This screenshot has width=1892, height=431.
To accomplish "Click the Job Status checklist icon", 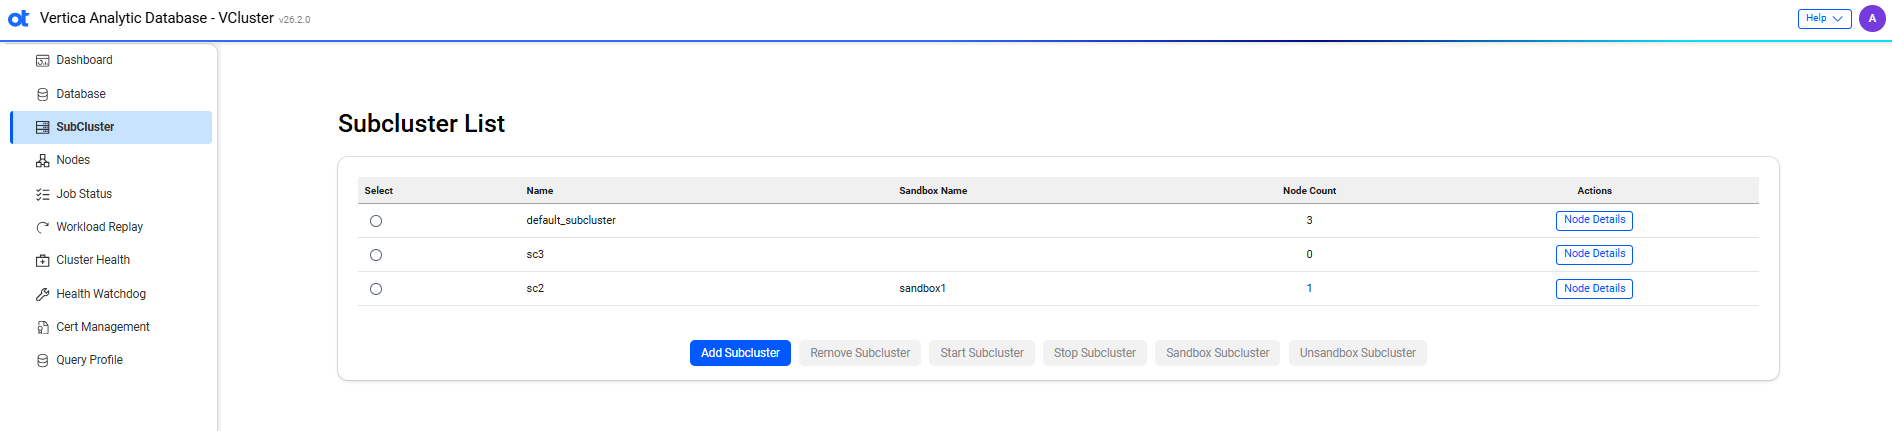I will pos(43,194).
